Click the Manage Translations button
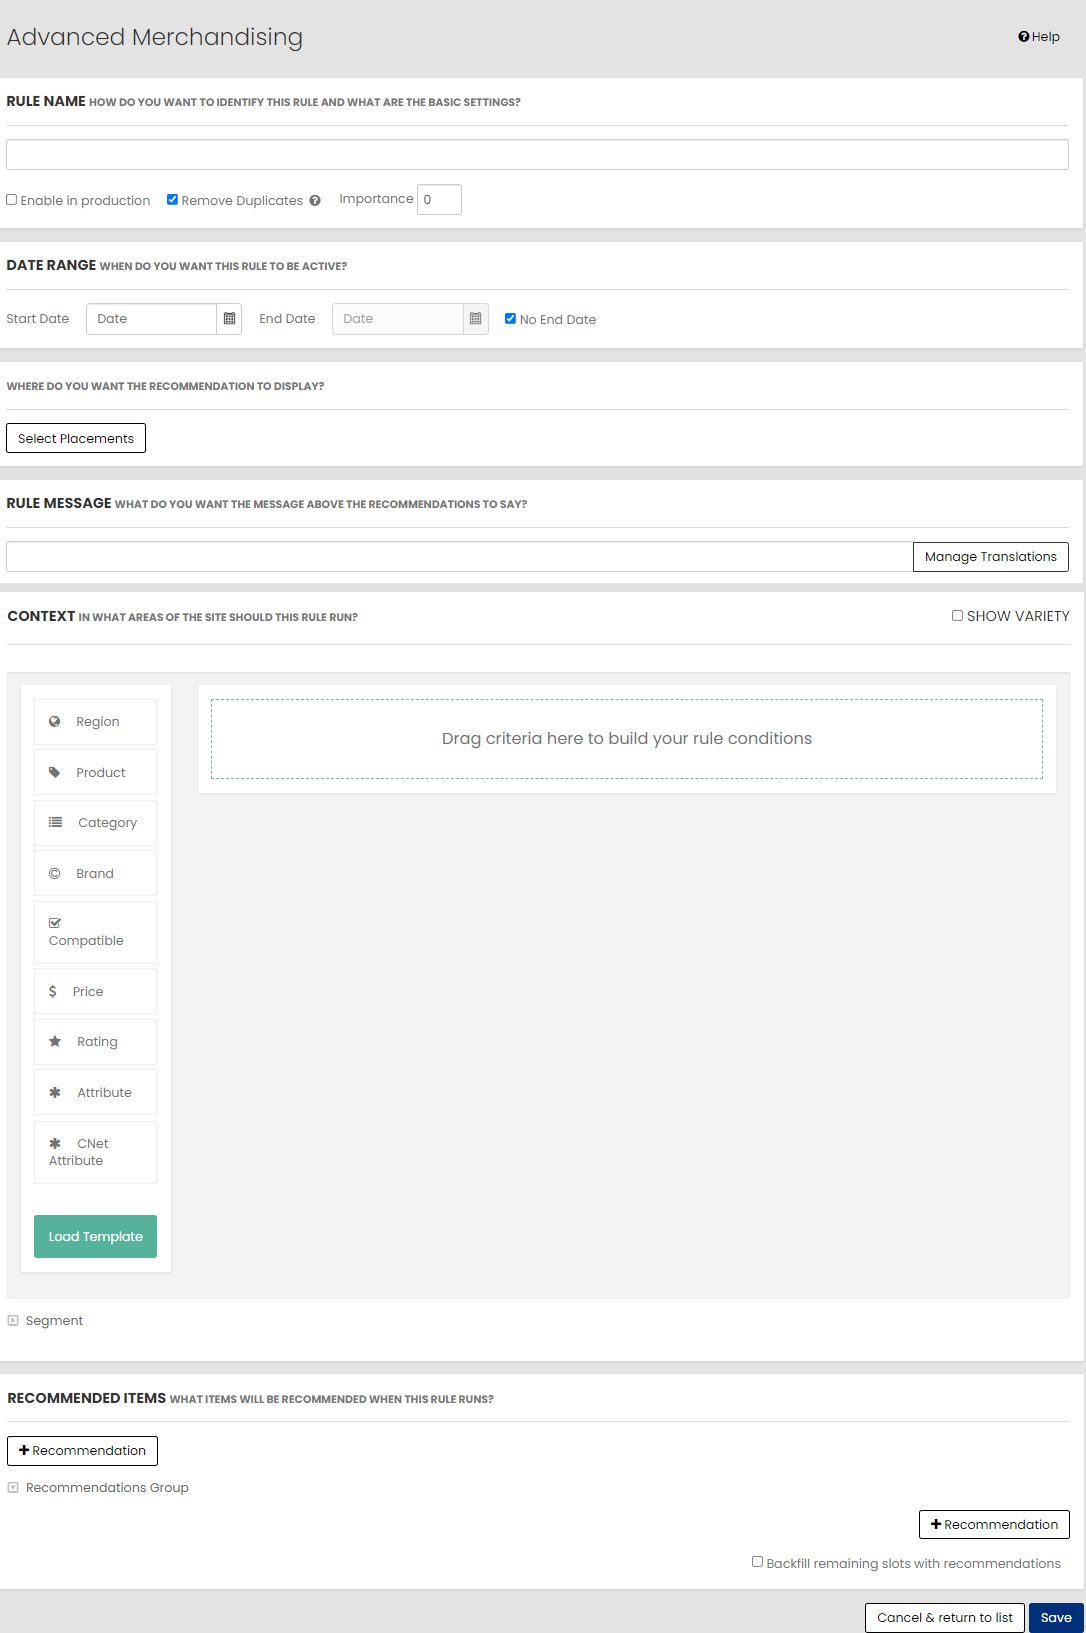 [990, 557]
